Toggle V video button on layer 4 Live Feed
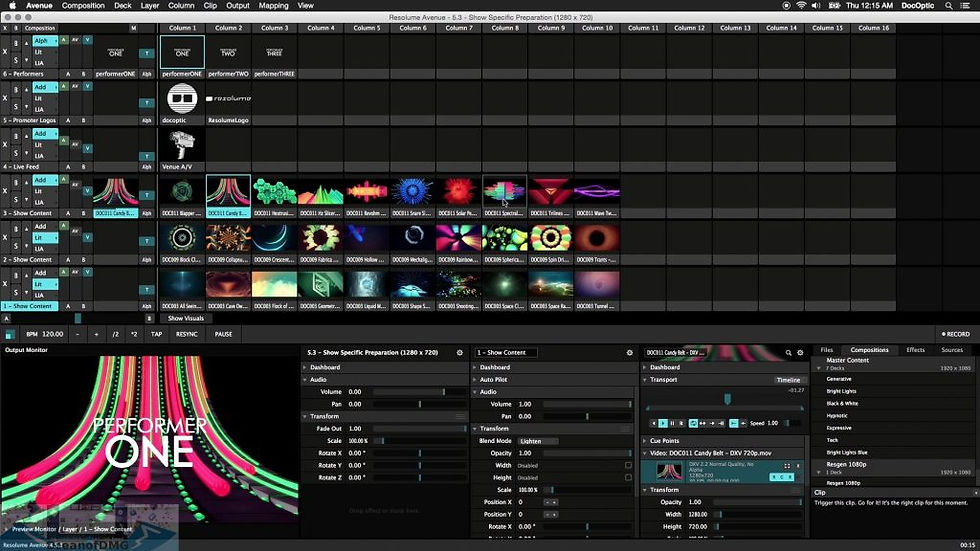 click(88, 148)
